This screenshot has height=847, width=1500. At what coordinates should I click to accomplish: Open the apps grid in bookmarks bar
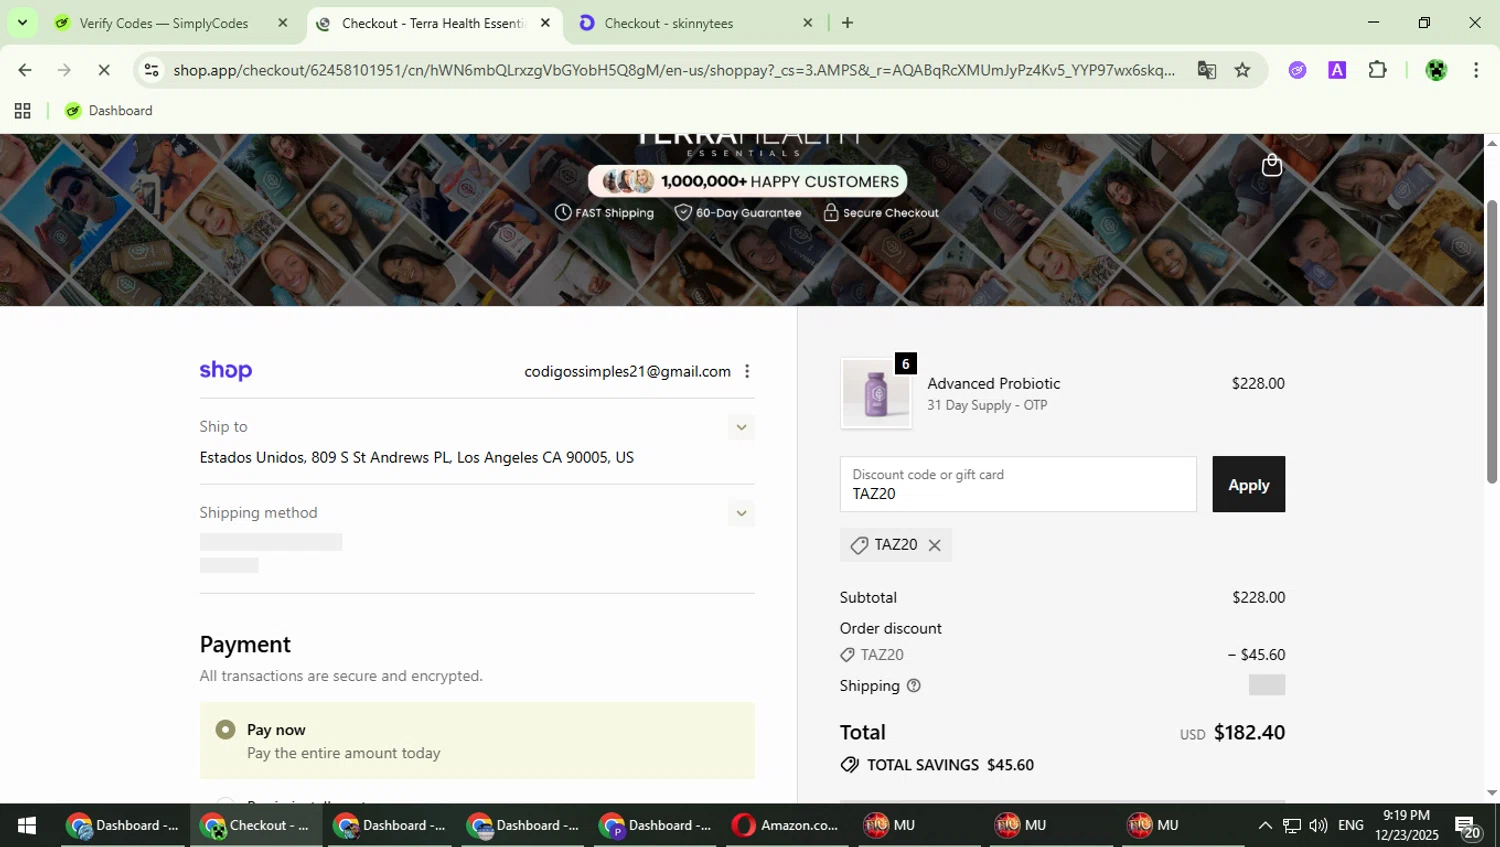coord(22,111)
